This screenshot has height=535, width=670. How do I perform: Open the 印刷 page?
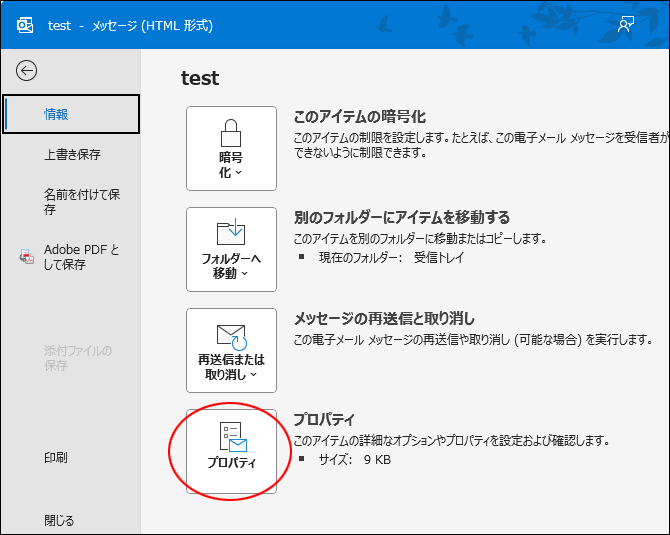56,457
